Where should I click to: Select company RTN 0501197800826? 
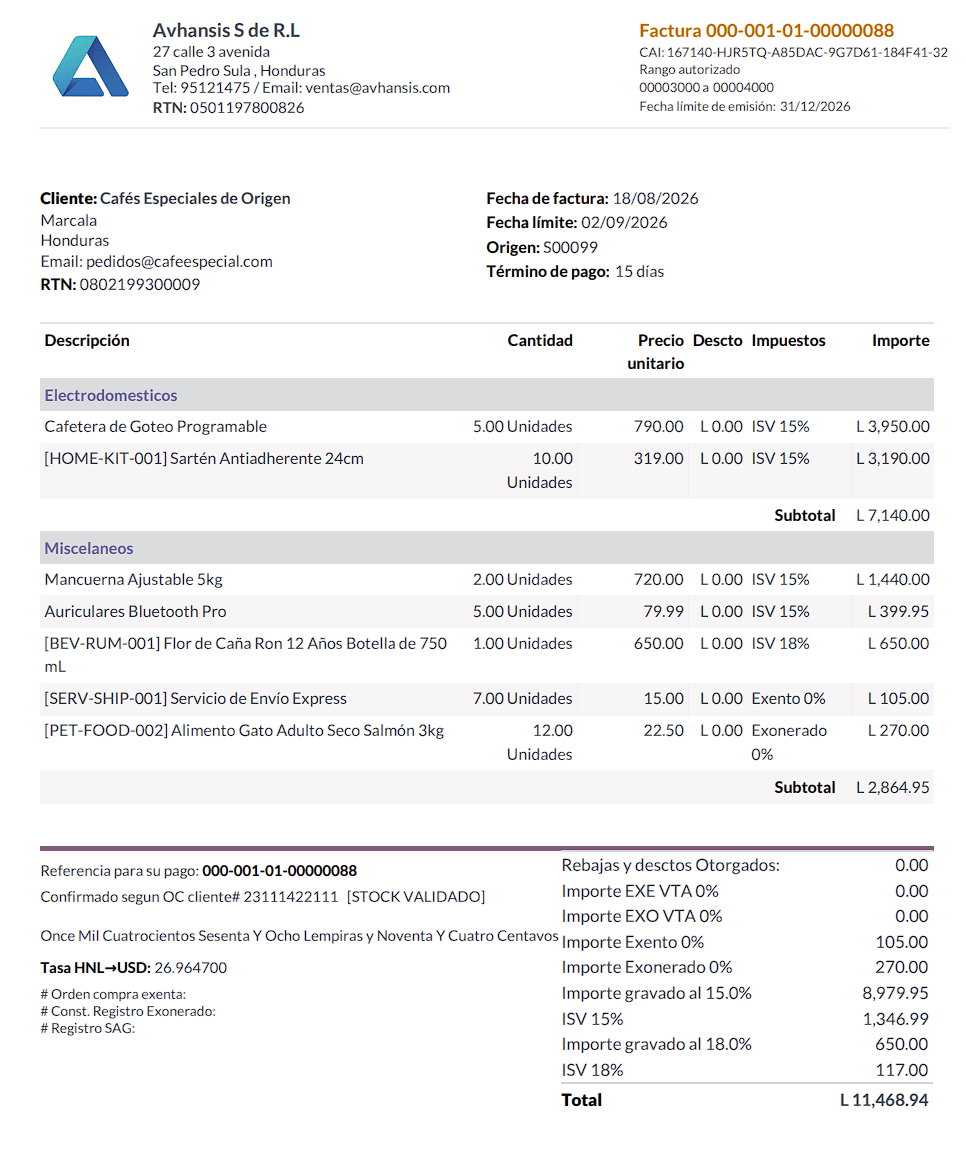point(228,107)
